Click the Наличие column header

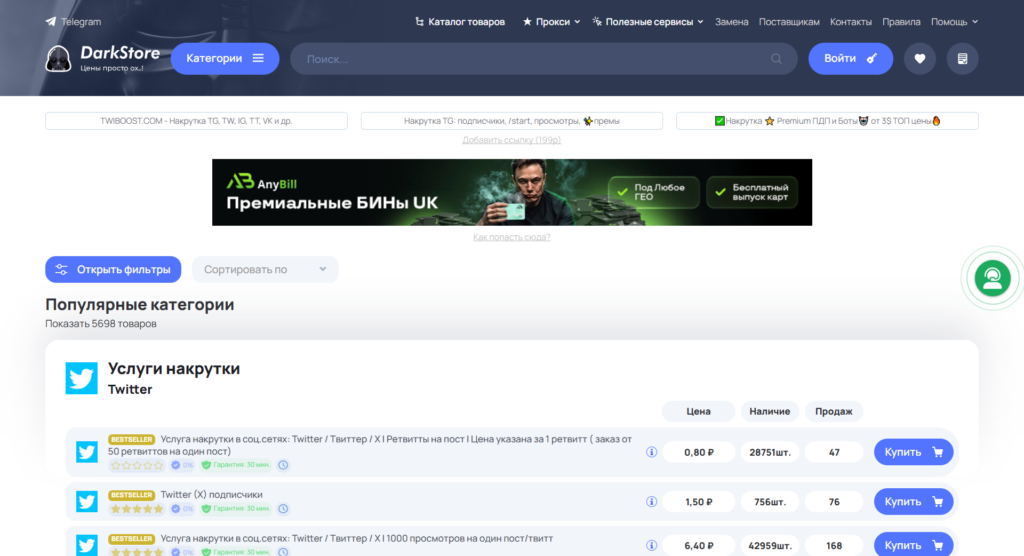coord(769,412)
